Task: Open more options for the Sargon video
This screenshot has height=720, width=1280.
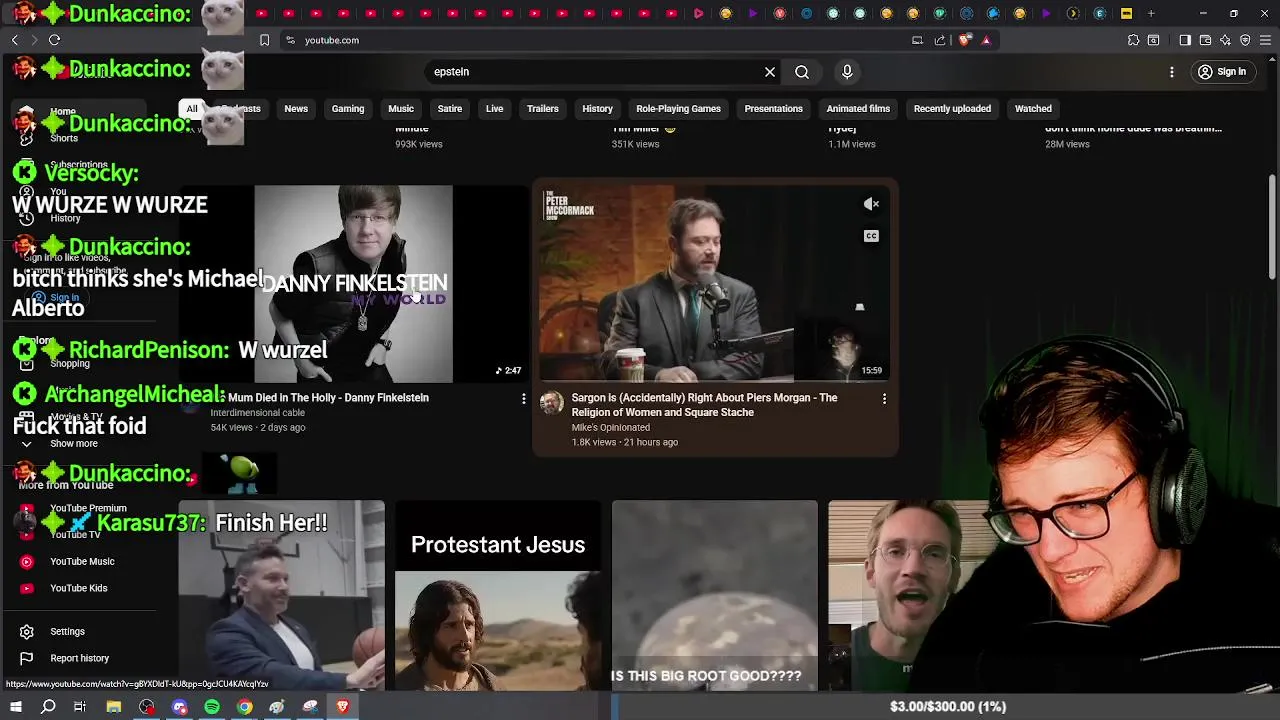Action: pos(884,399)
